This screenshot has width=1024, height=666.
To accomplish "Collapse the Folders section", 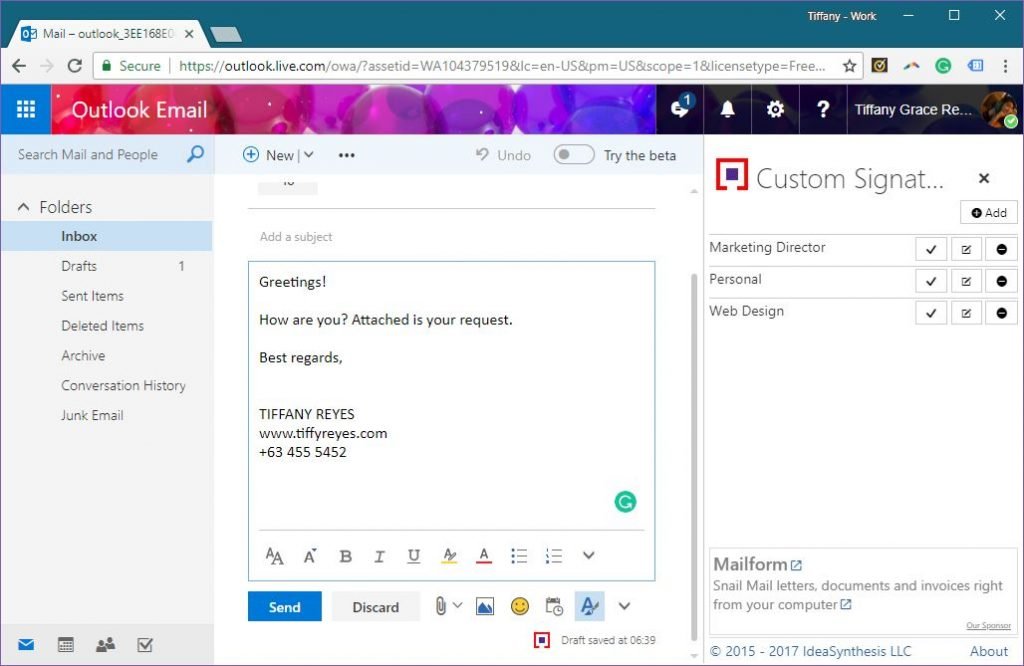I will [x=24, y=206].
